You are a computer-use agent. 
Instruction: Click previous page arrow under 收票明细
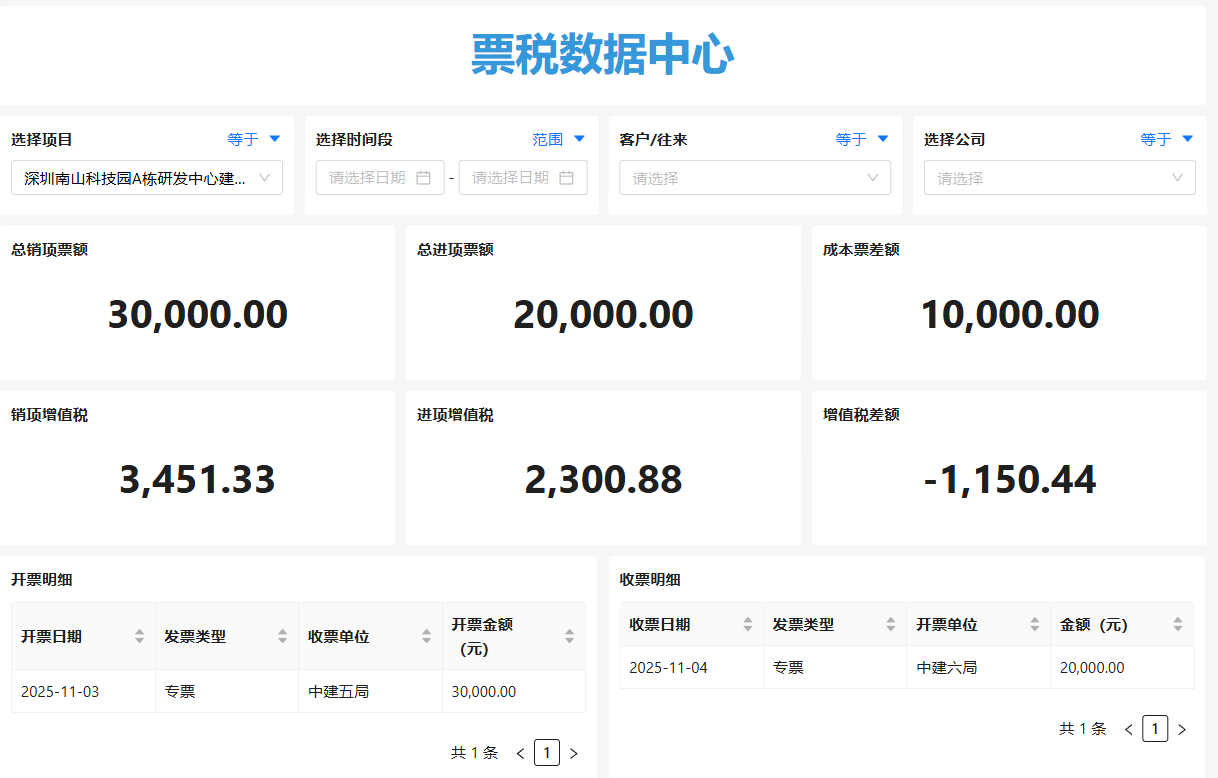pos(1128,729)
